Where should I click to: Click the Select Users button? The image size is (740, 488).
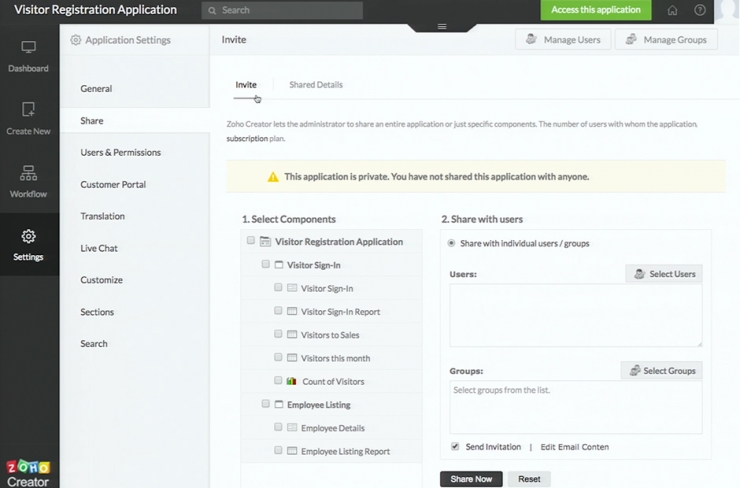point(664,274)
